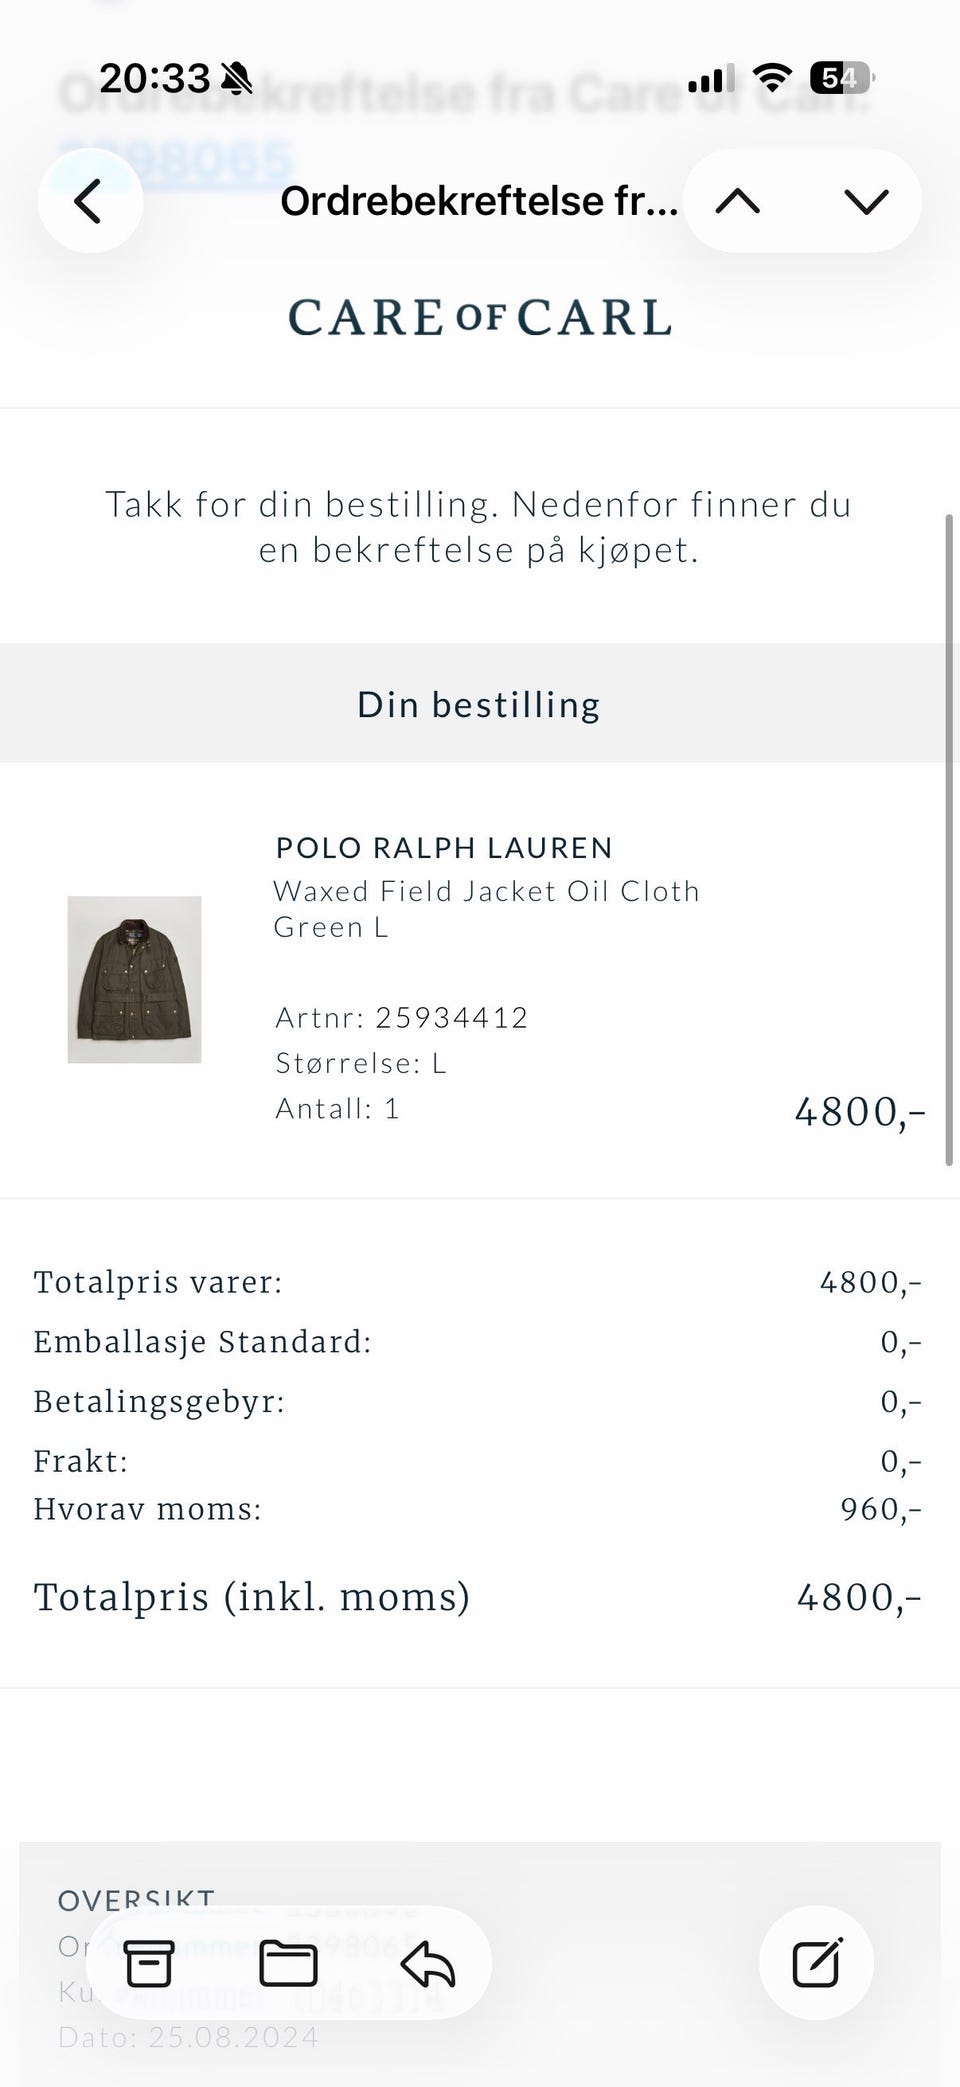Click the scrollbar on the right edge
Image resolution: width=960 pixels, height=2087 pixels.
coord(949,840)
